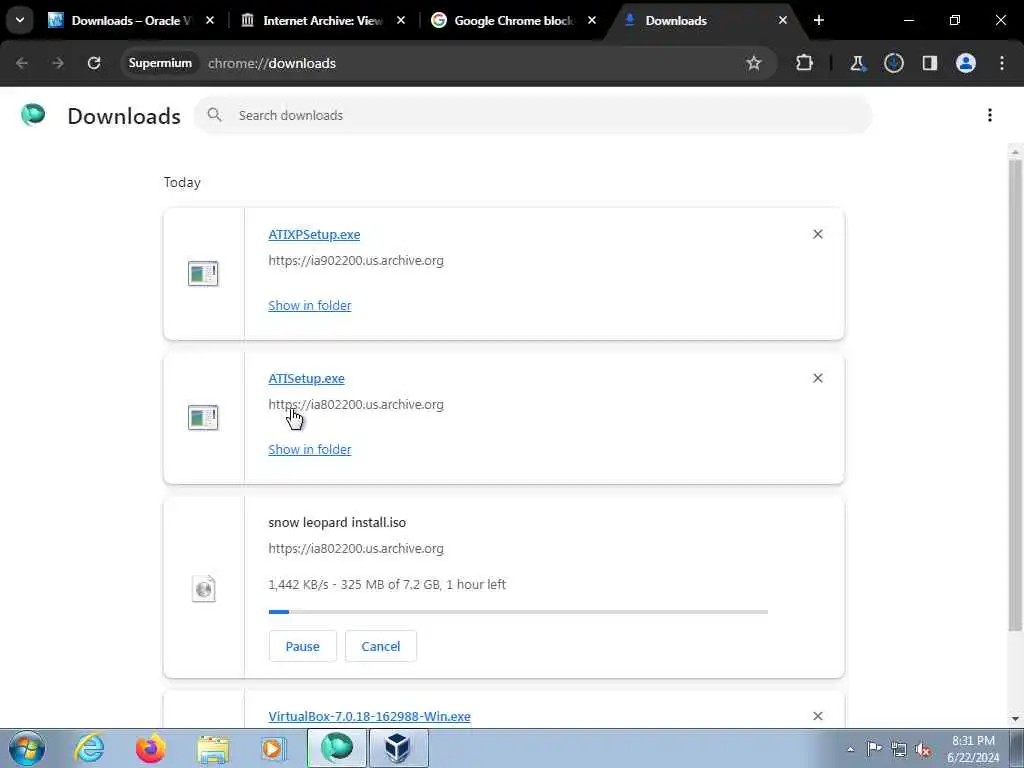Launch Internet Explorer from taskbar

(x=89, y=748)
